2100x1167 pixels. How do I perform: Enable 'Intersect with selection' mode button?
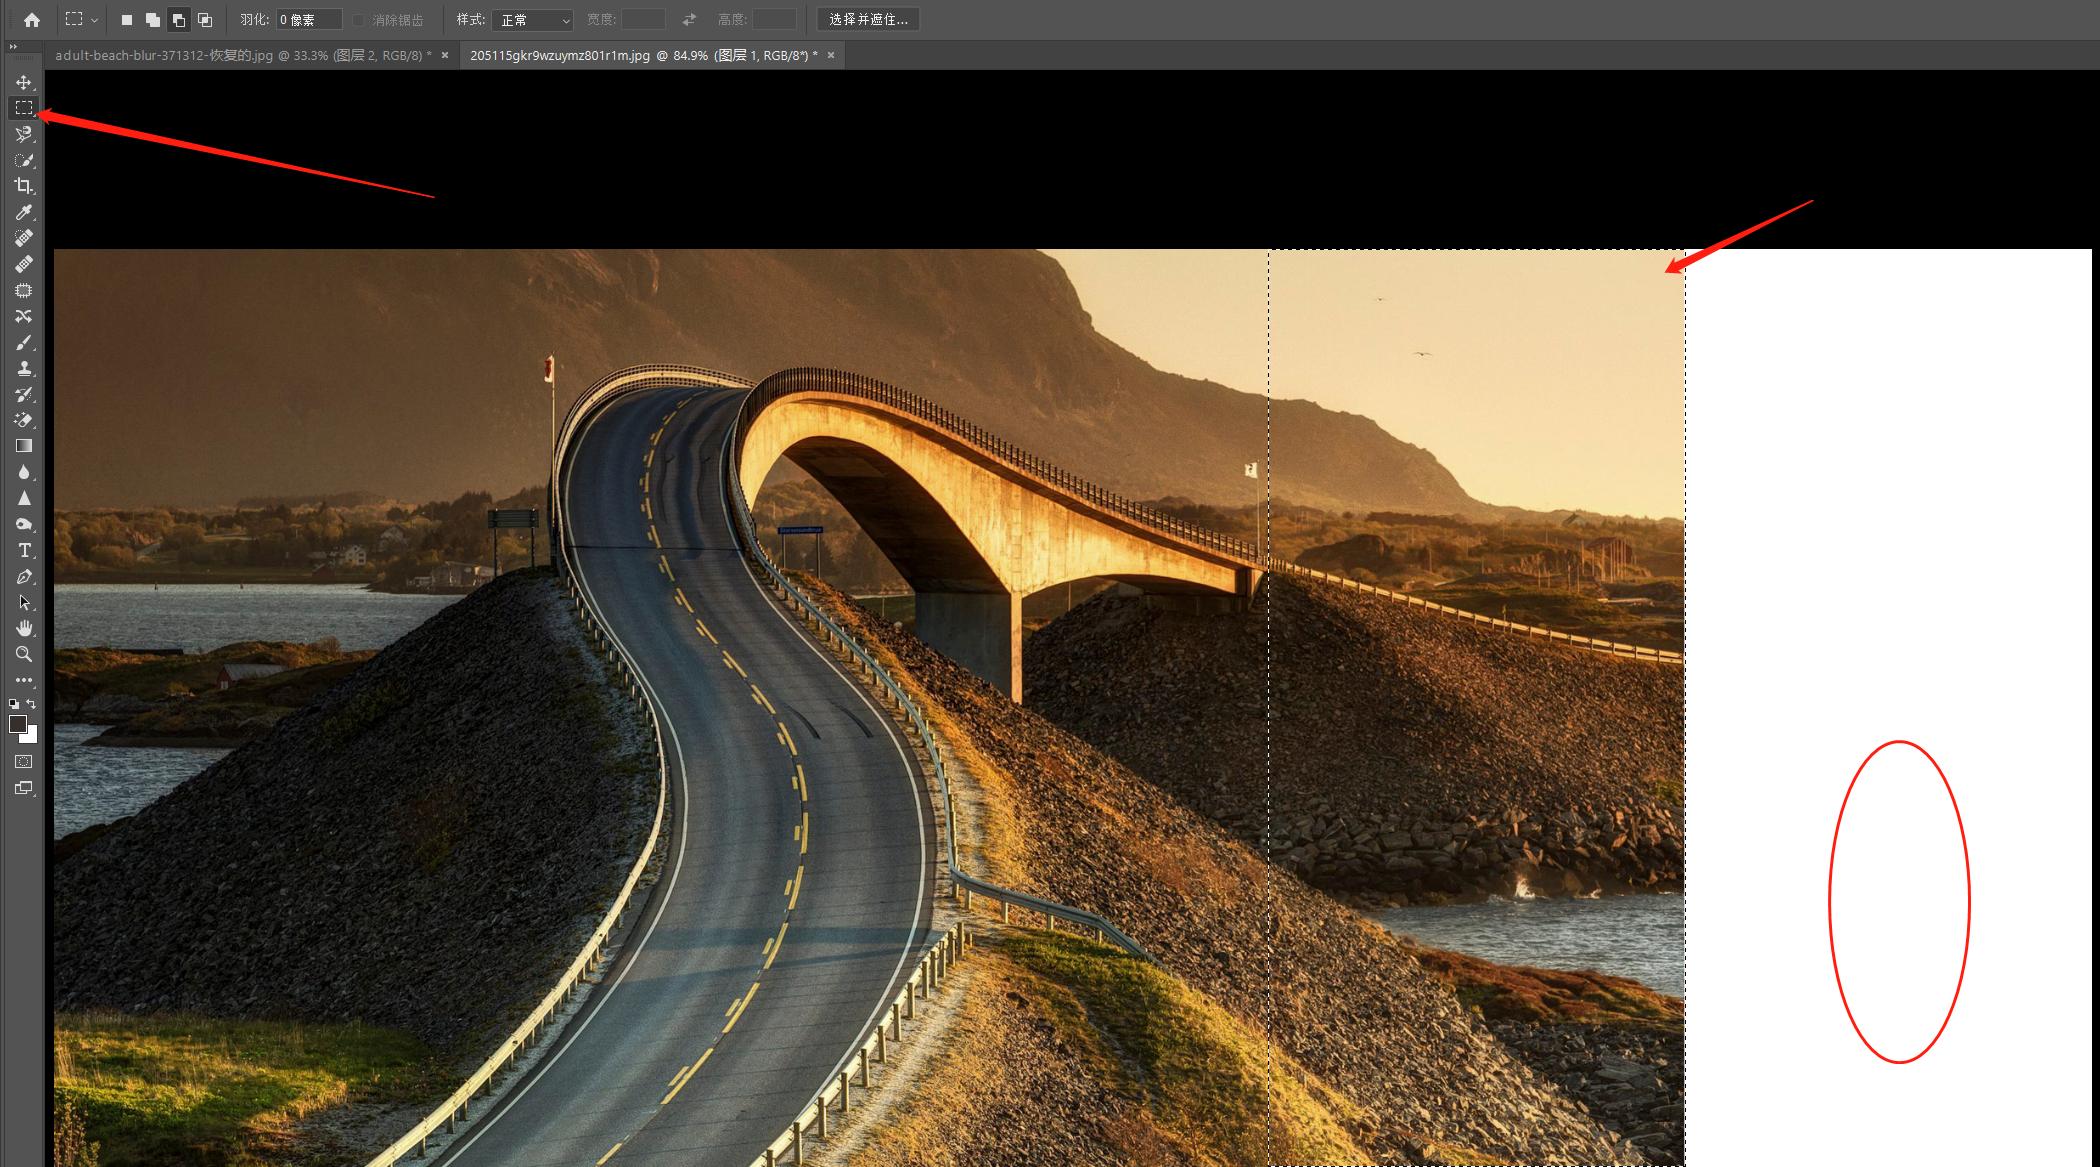coord(204,19)
